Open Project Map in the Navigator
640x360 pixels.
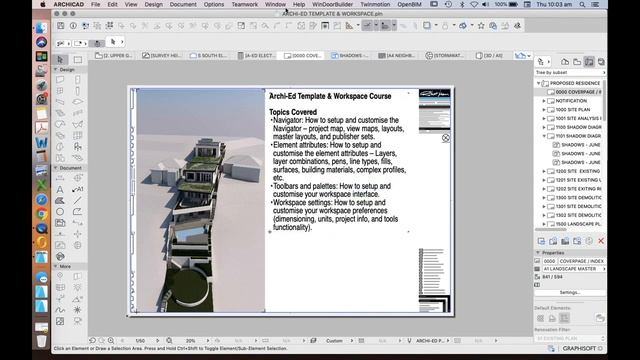coord(565,62)
